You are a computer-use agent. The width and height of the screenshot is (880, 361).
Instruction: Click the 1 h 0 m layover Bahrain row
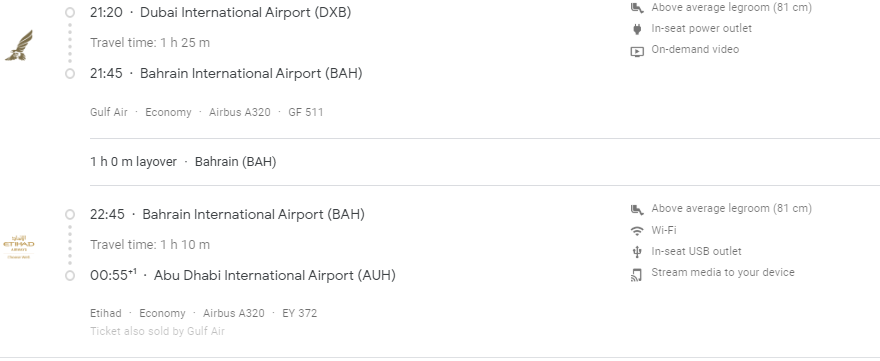[x=485, y=162]
